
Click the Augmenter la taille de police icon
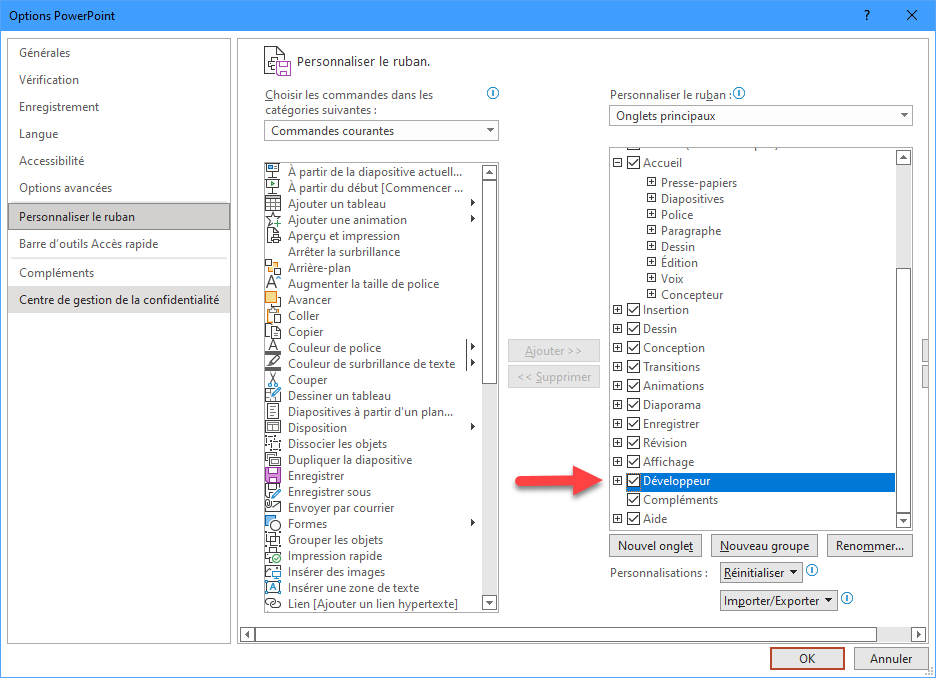click(x=273, y=283)
